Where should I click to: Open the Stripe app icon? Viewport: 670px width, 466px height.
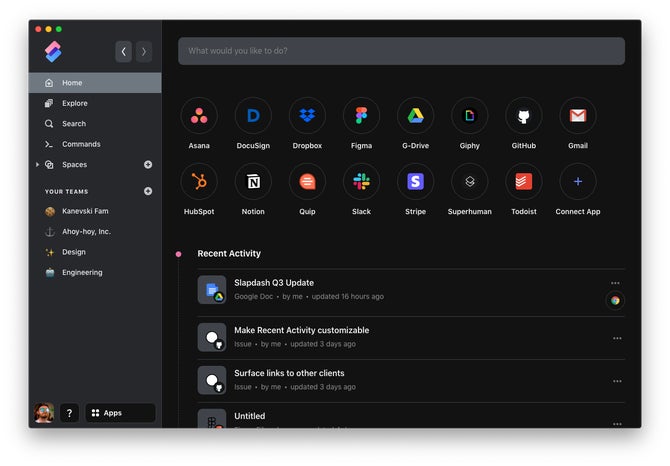415,182
